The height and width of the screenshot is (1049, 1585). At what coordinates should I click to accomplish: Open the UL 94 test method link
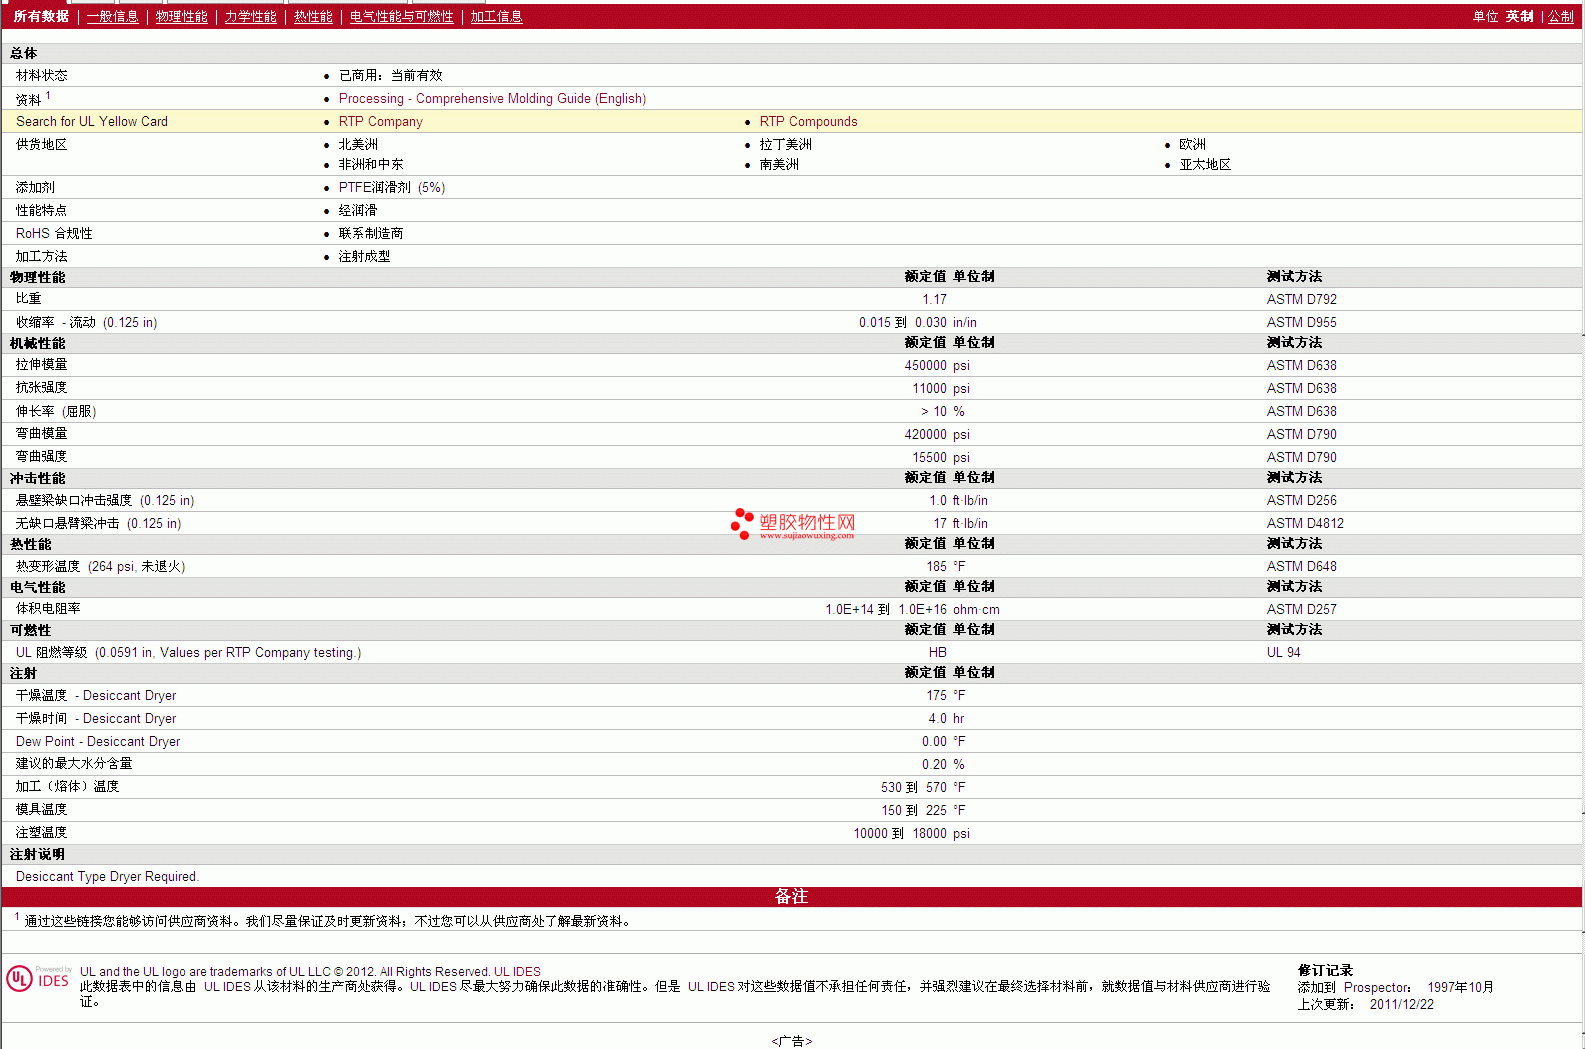coord(1283,652)
